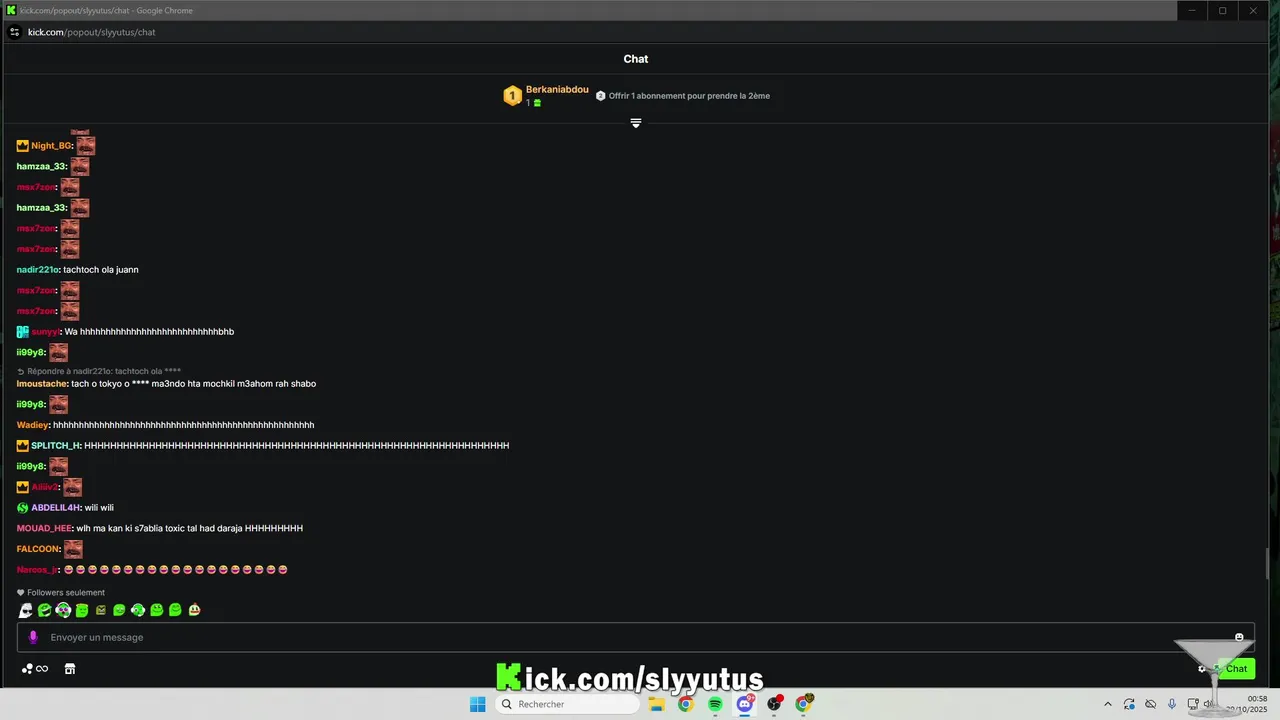The width and height of the screenshot is (1280, 720).
Task: Click the green Chat send button
Action: pos(1237,669)
